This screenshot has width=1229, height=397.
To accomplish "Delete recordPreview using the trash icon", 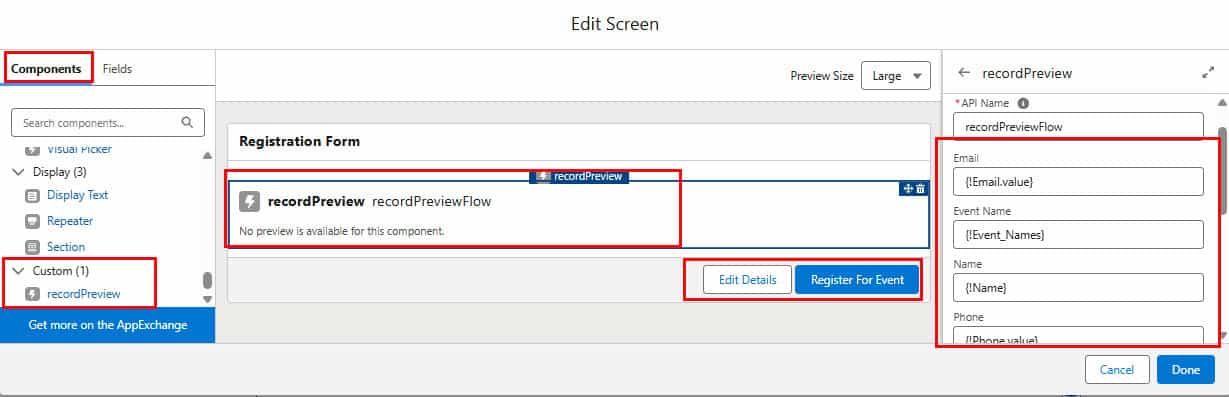I will pos(921,188).
